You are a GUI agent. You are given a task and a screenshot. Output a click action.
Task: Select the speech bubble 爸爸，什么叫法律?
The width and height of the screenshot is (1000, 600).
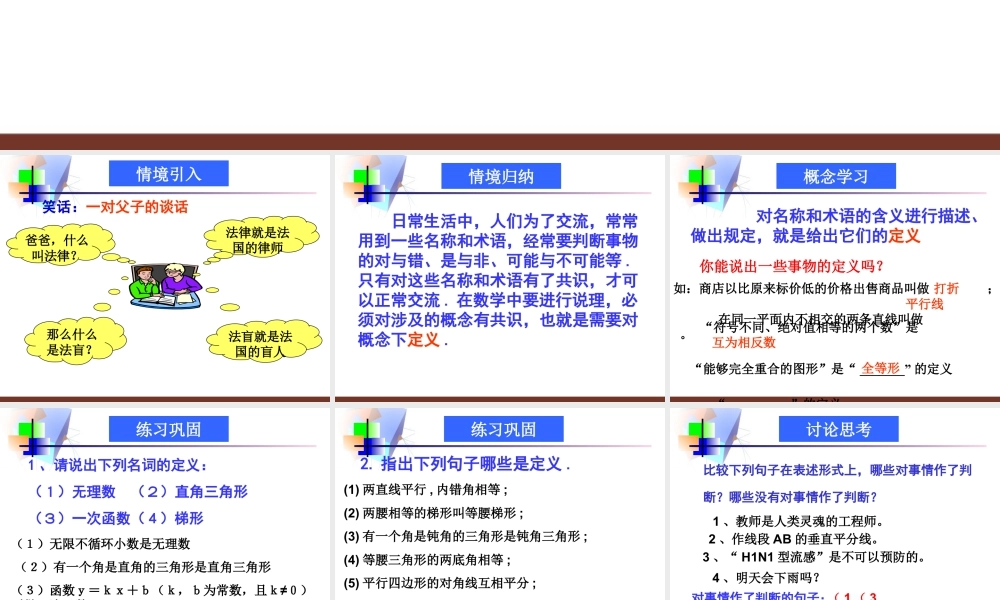click(x=60, y=246)
